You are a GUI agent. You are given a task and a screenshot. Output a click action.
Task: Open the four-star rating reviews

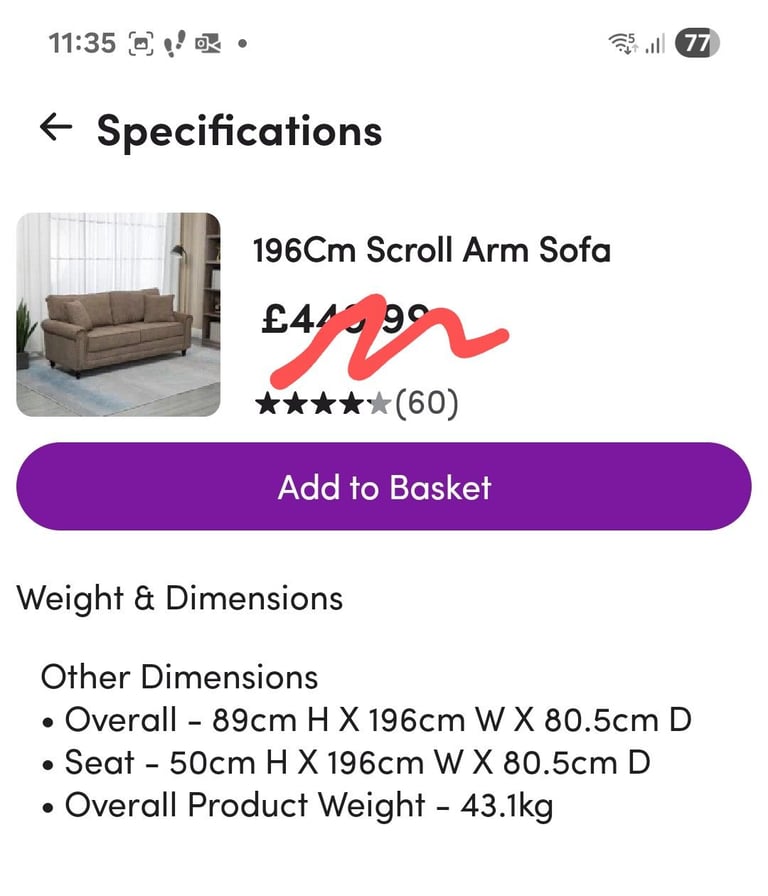(x=323, y=405)
